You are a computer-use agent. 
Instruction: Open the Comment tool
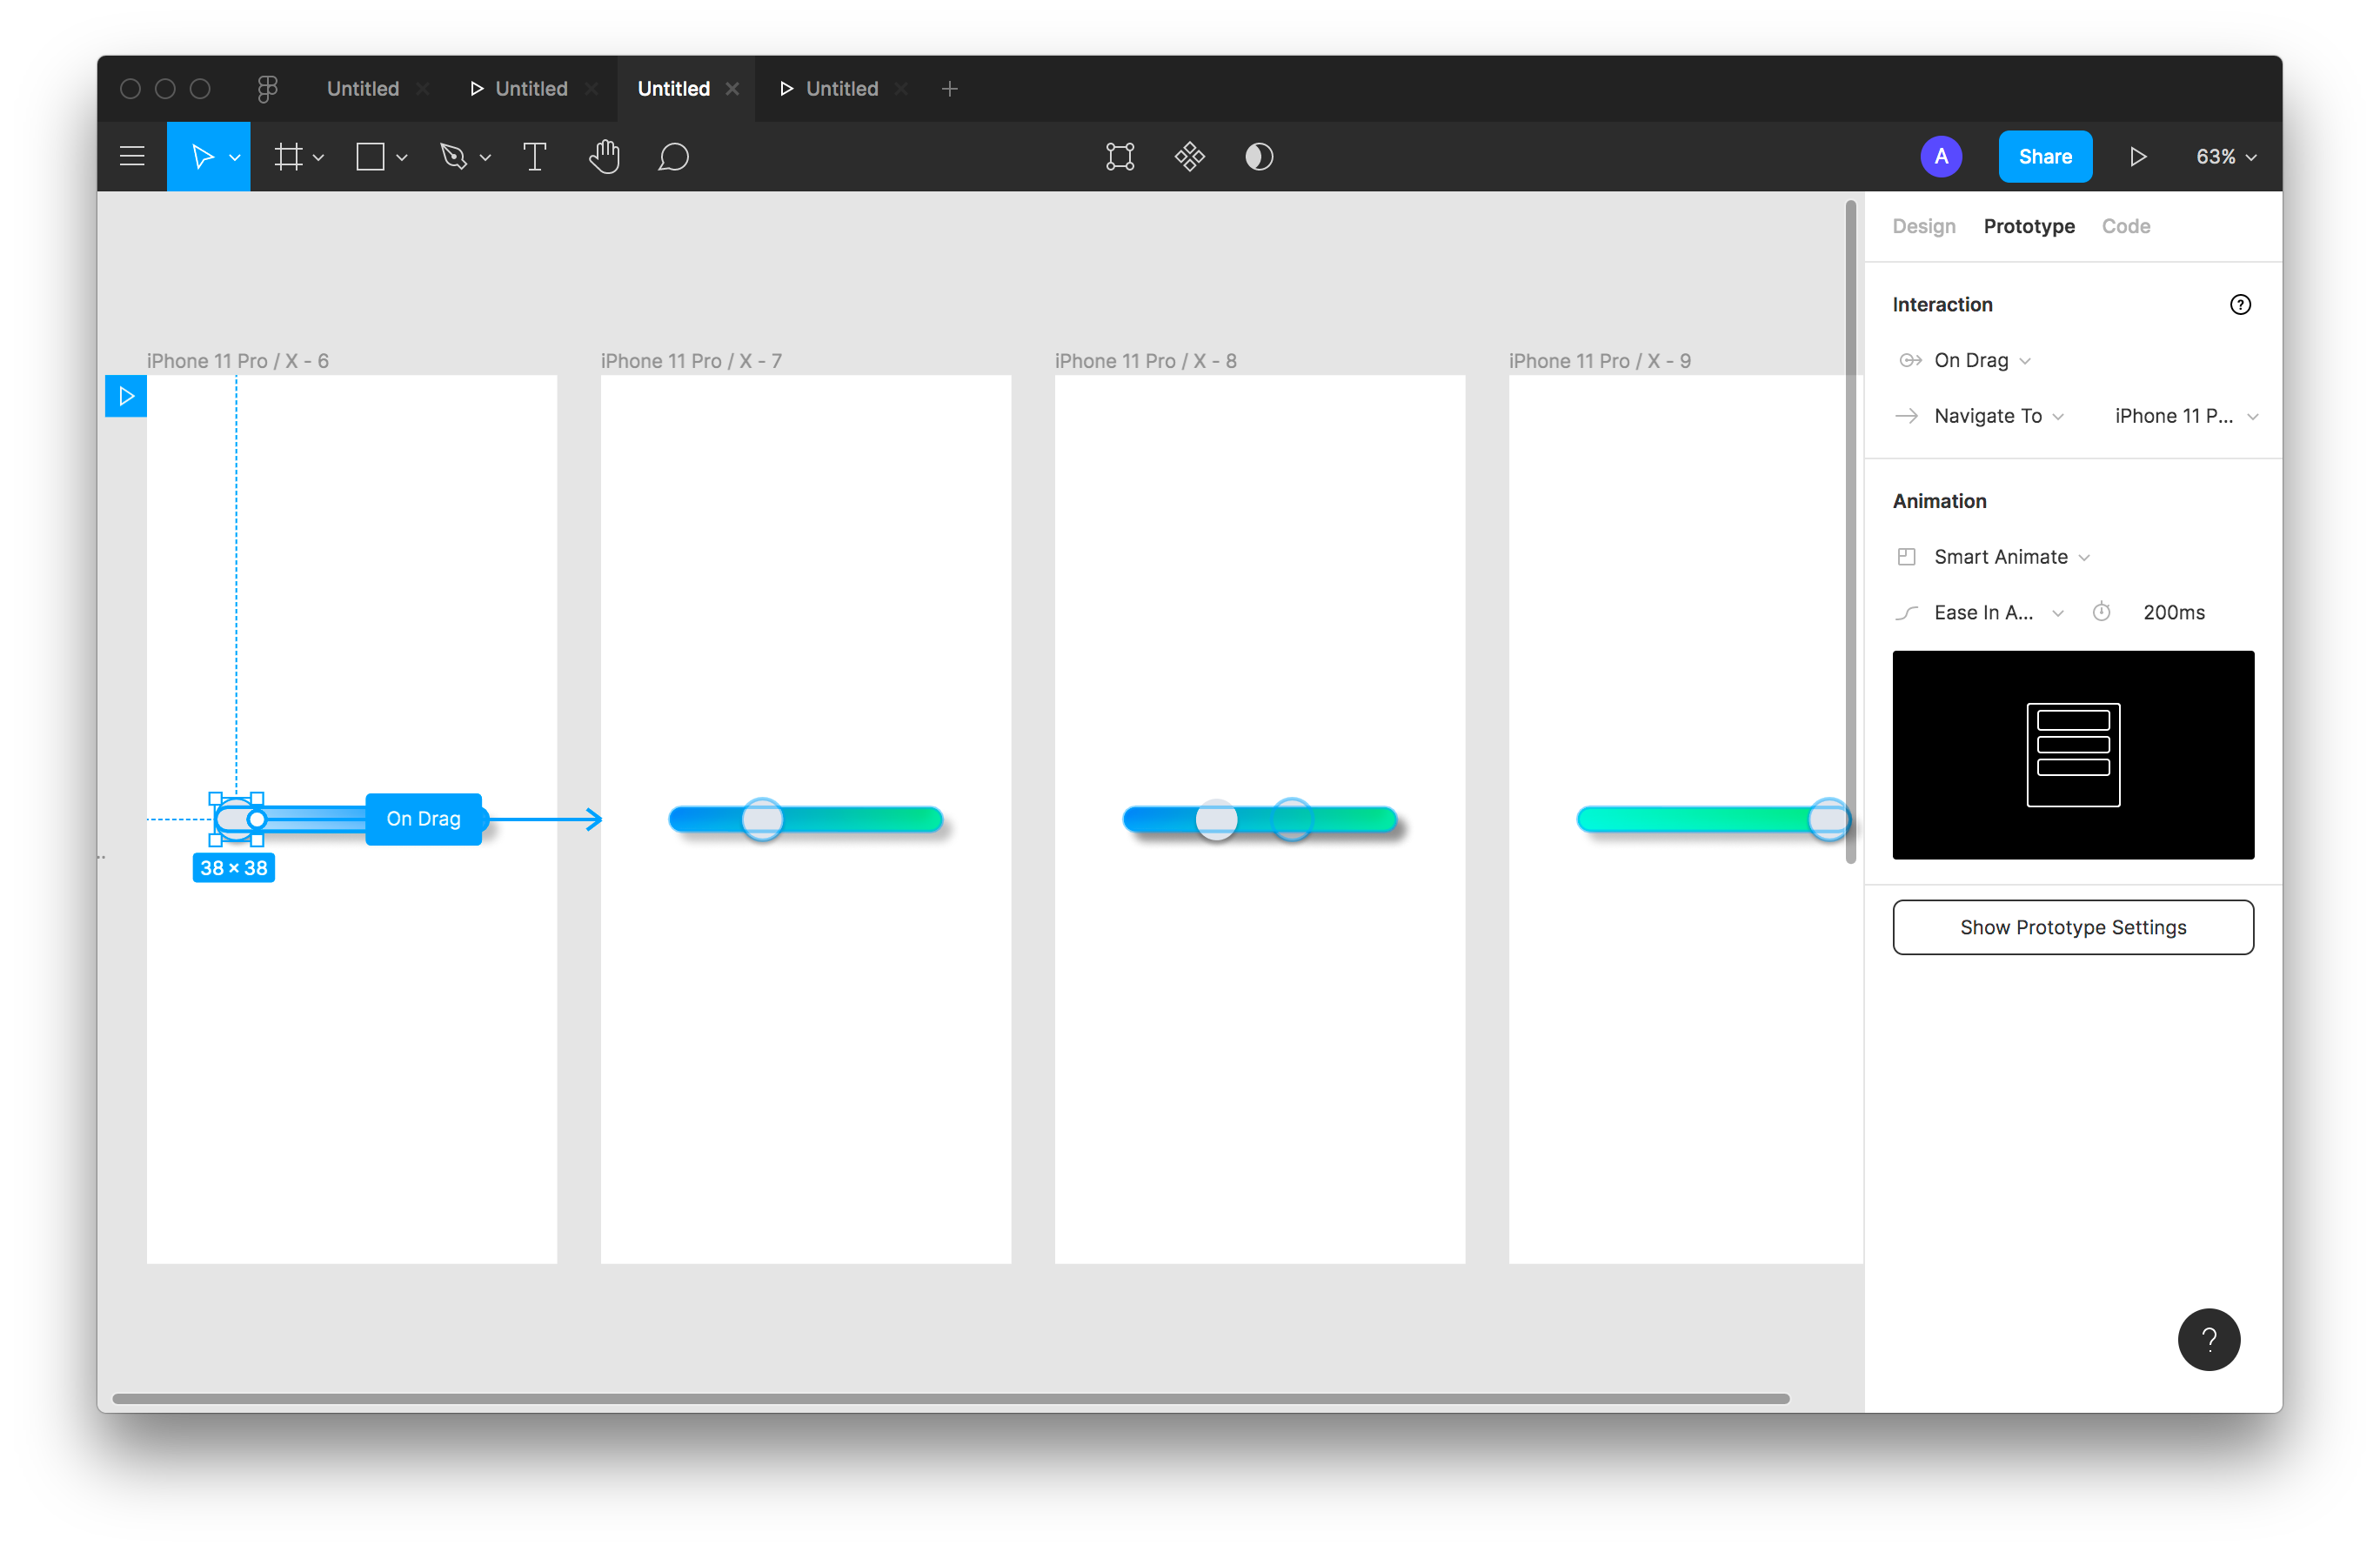click(x=674, y=156)
